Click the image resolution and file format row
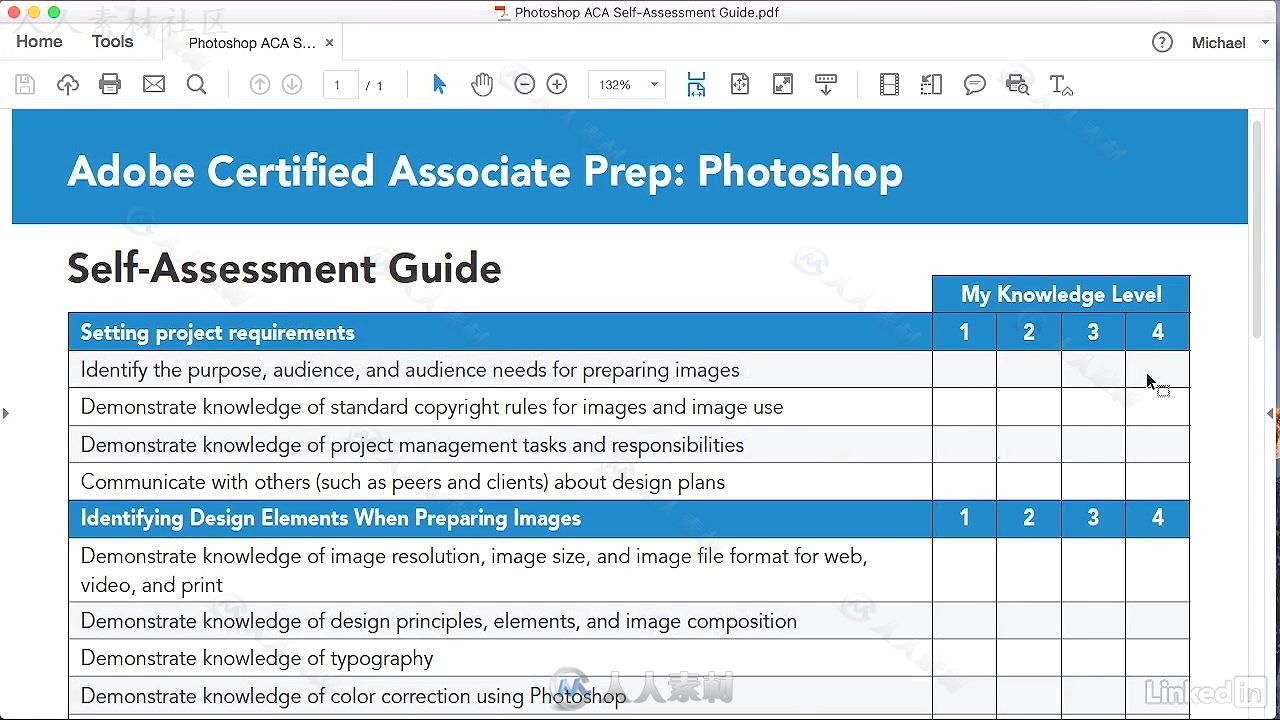The image size is (1280, 720). click(x=500, y=570)
